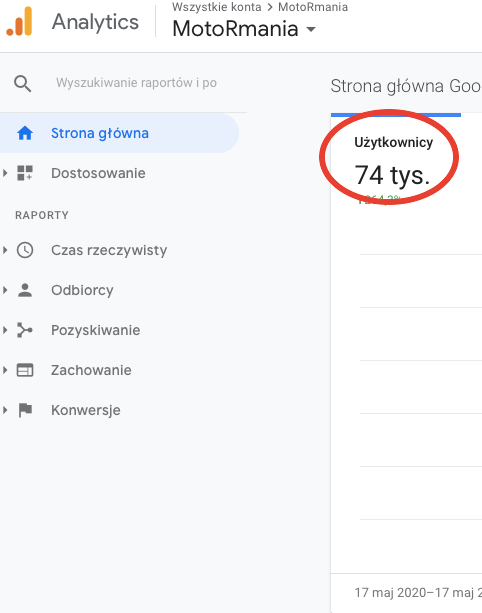Select the home icon for Strona główna
The image size is (482, 613).
tap(25, 133)
